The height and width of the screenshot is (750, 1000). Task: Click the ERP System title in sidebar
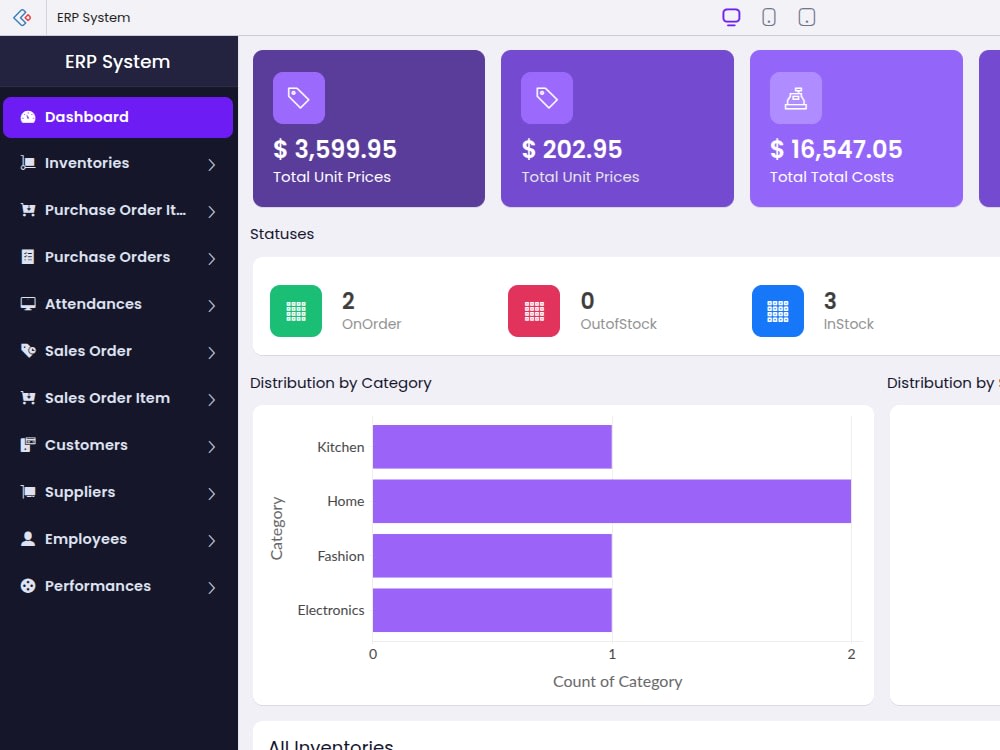pos(119,61)
